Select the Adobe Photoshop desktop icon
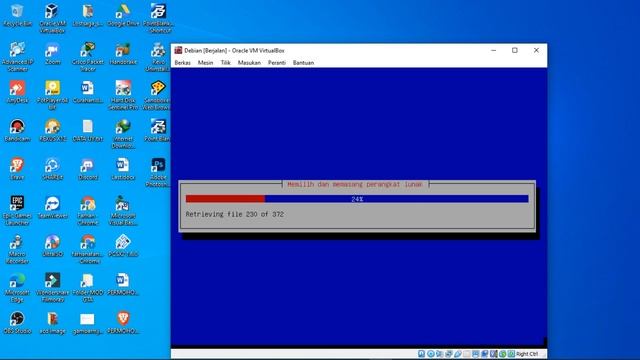This screenshot has height=360, width=640. coord(158,172)
